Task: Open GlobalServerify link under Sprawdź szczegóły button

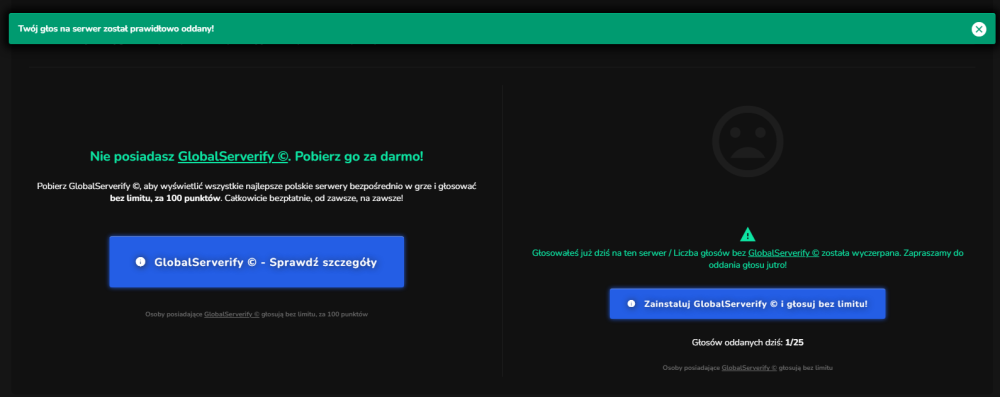Action: tap(232, 314)
